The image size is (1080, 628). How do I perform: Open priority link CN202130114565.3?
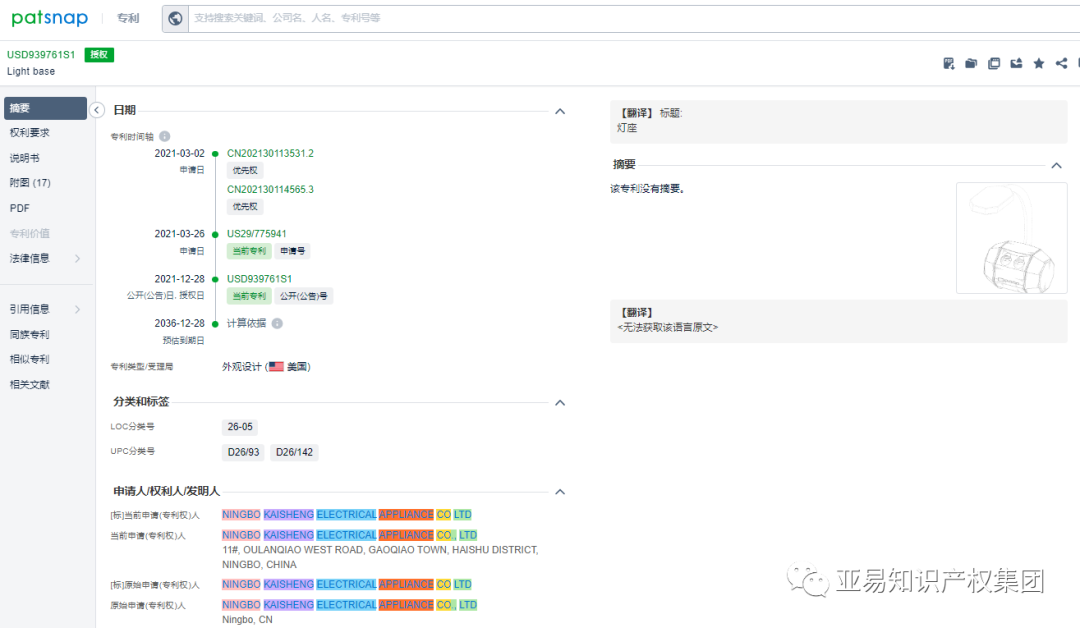coord(270,189)
